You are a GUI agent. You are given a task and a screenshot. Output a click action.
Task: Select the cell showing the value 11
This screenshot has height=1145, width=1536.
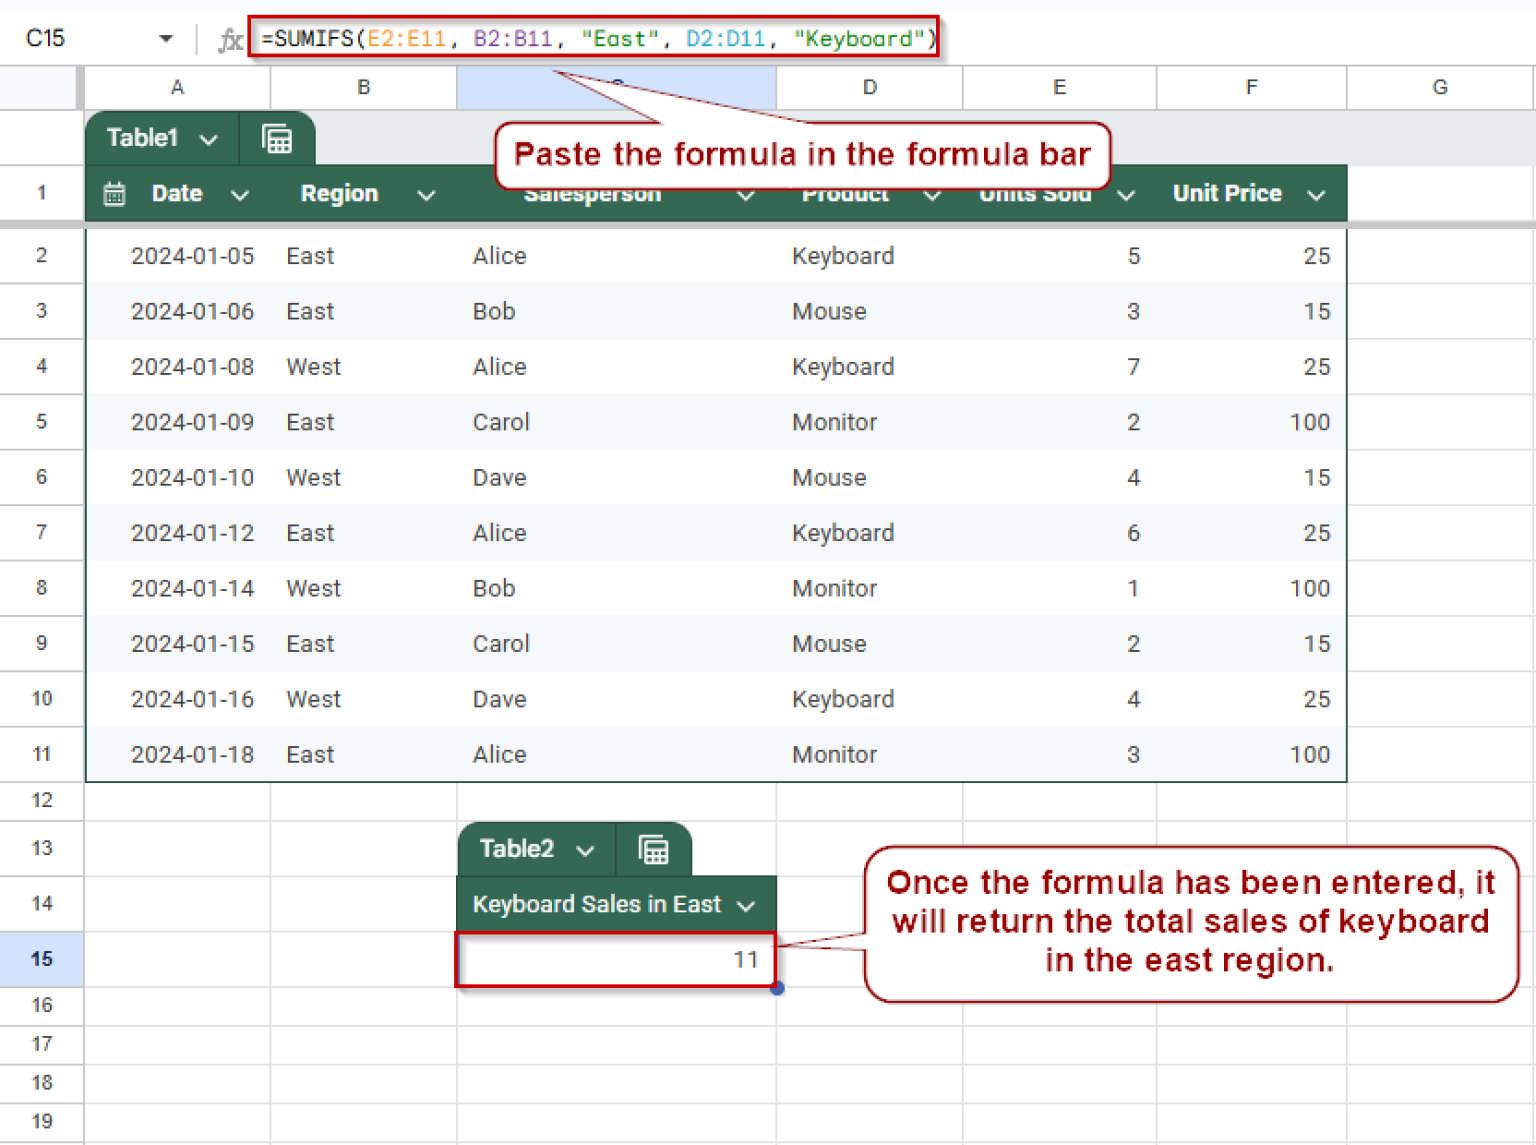click(615, 959)
